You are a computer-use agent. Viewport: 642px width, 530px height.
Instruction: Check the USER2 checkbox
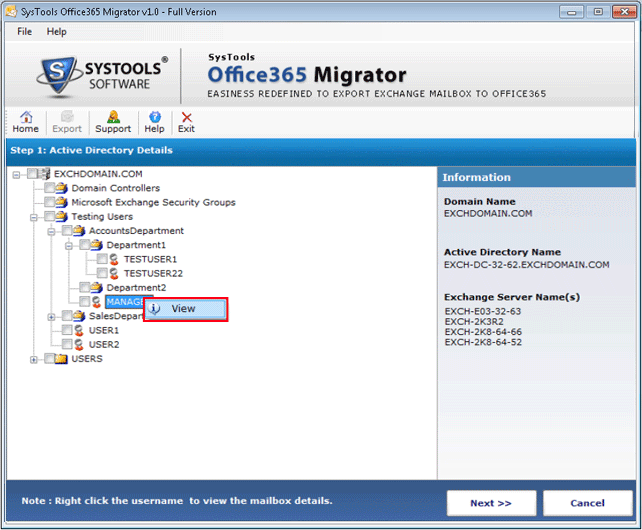click(67, 344)
